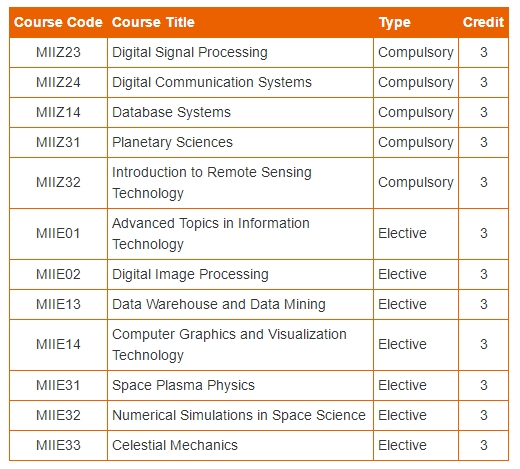Viewport: 520px width, 469px height.
Task: Select Digital Image Processing title
Action: pyautogui.click(x=190, y=275)
